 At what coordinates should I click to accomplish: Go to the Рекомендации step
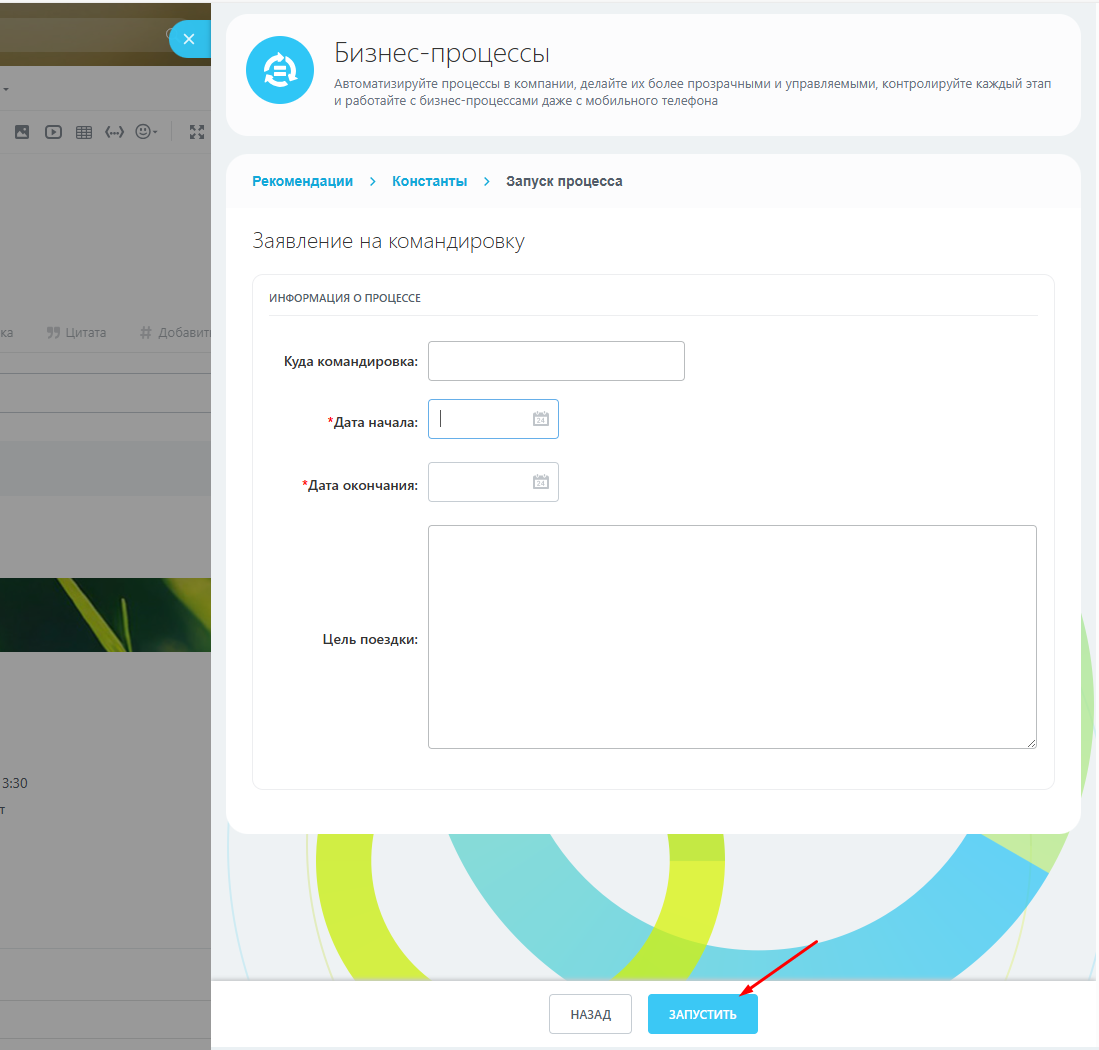pos(302,181)
